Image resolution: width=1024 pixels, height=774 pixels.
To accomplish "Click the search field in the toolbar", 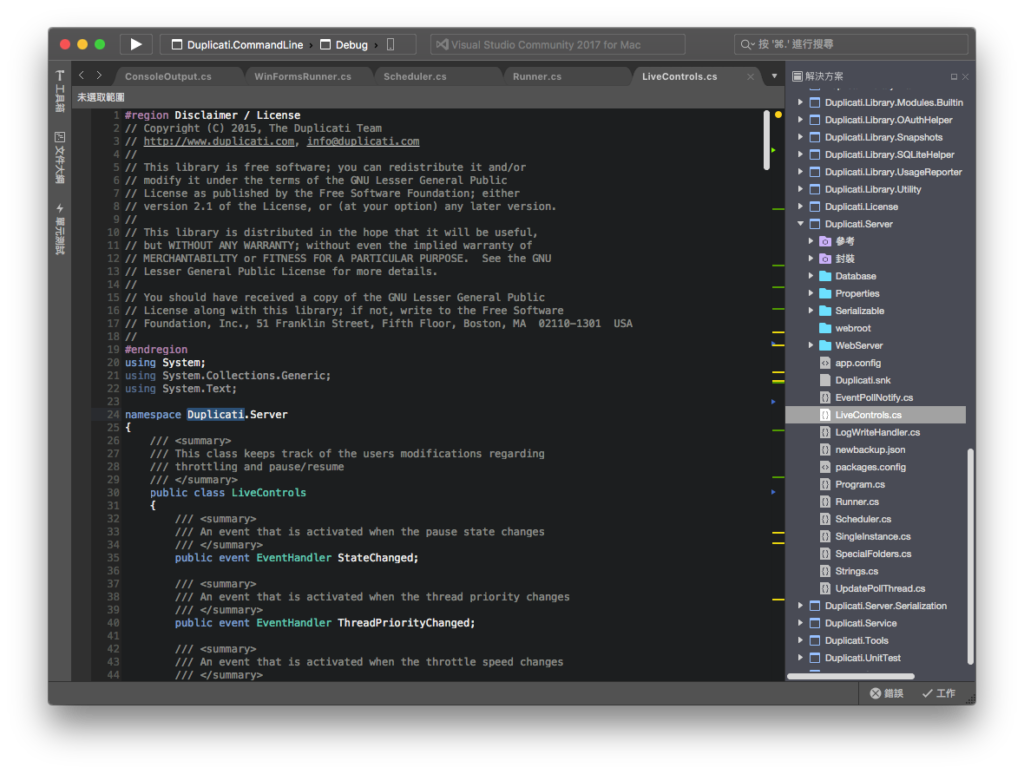I will pos(851,44).
